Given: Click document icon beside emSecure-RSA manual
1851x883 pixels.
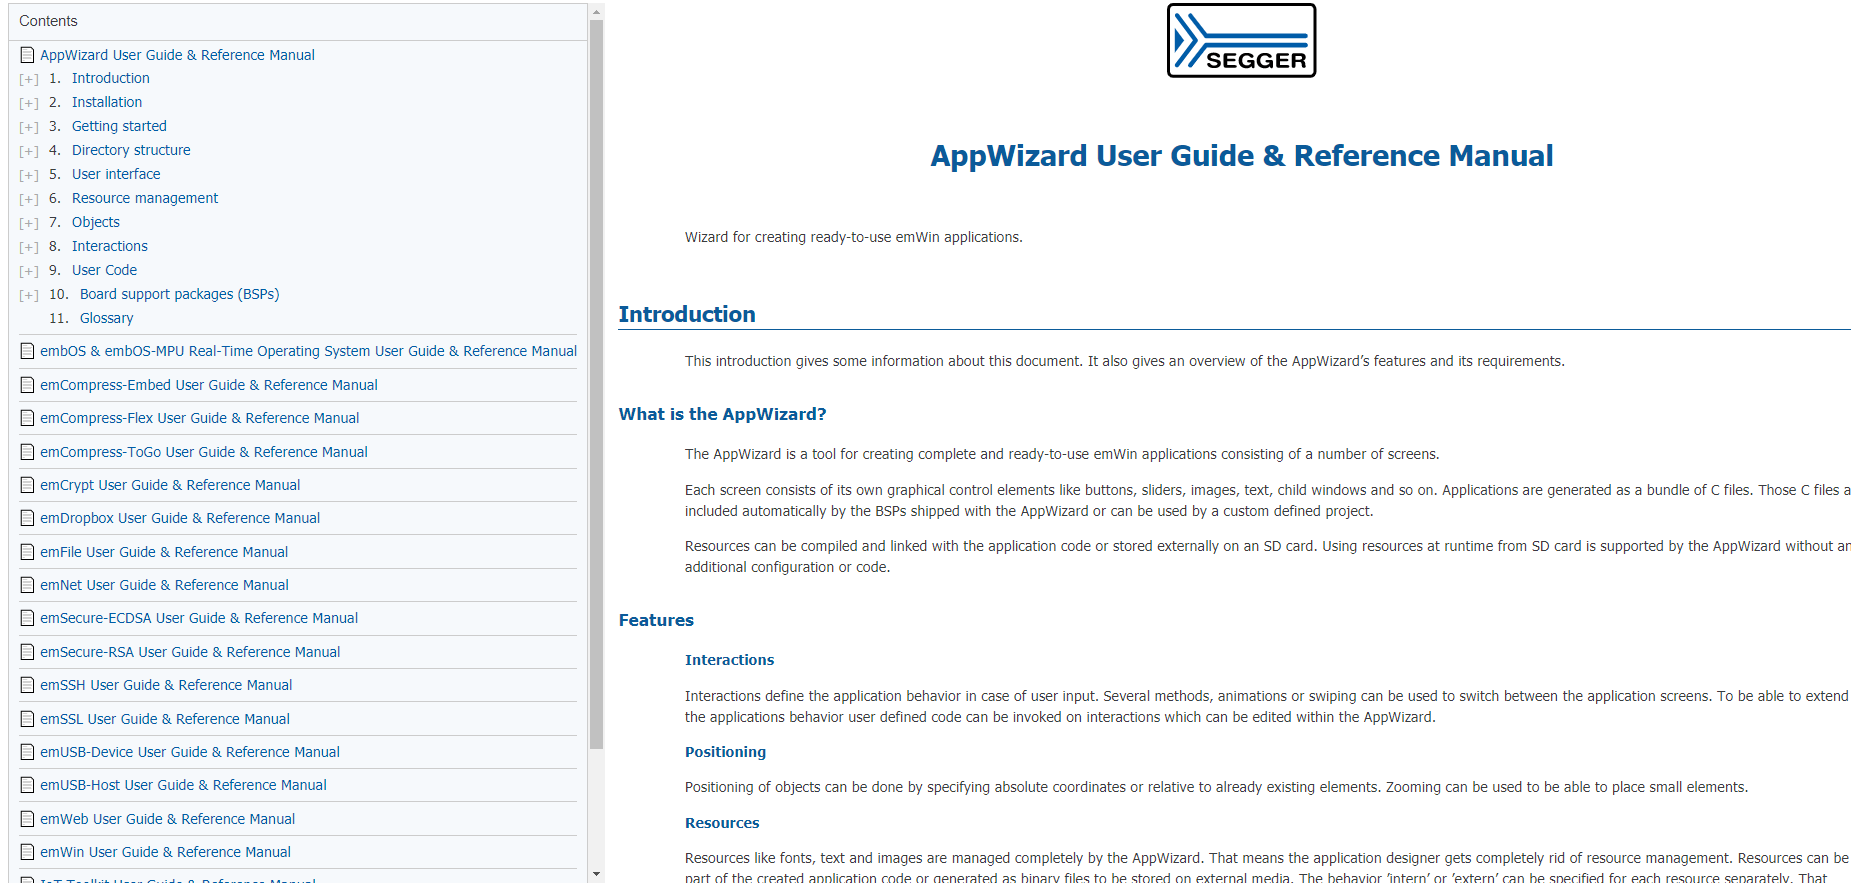Looking at the screenshot, I should coord(28,652).
